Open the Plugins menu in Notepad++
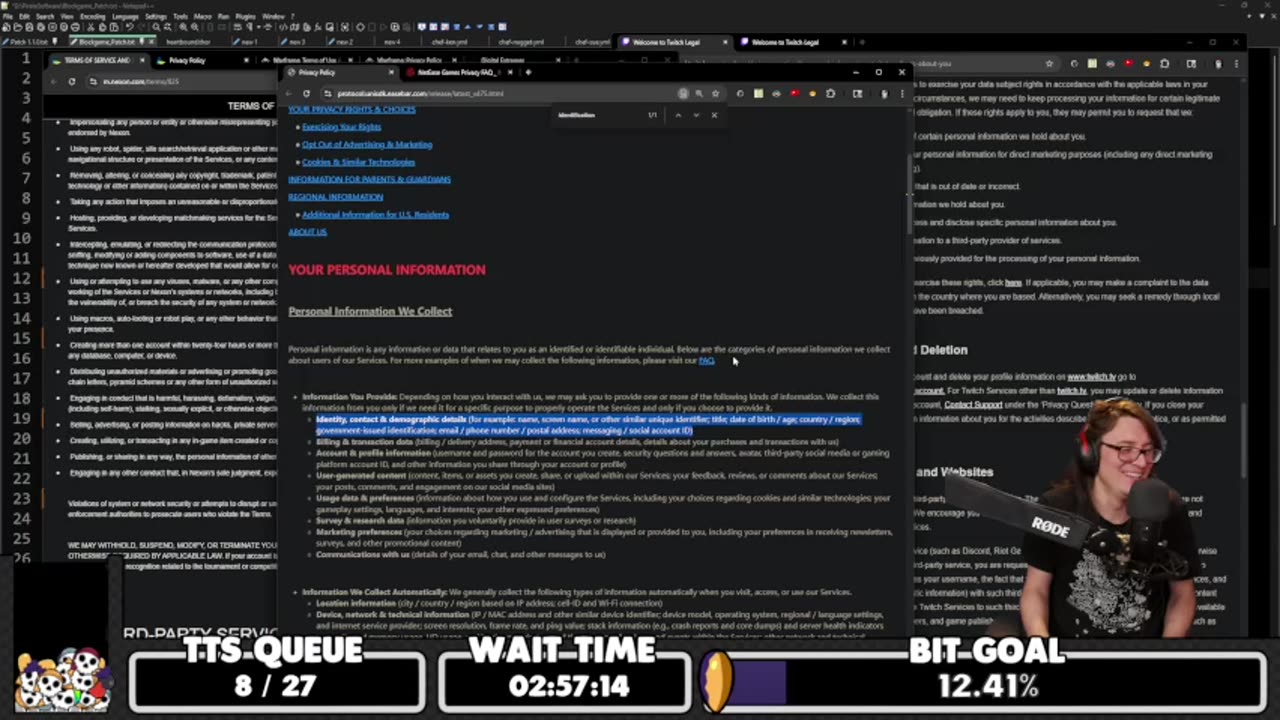Image resolution: width=1280 pixels, height=720 pixels. (x=245, y=17)
